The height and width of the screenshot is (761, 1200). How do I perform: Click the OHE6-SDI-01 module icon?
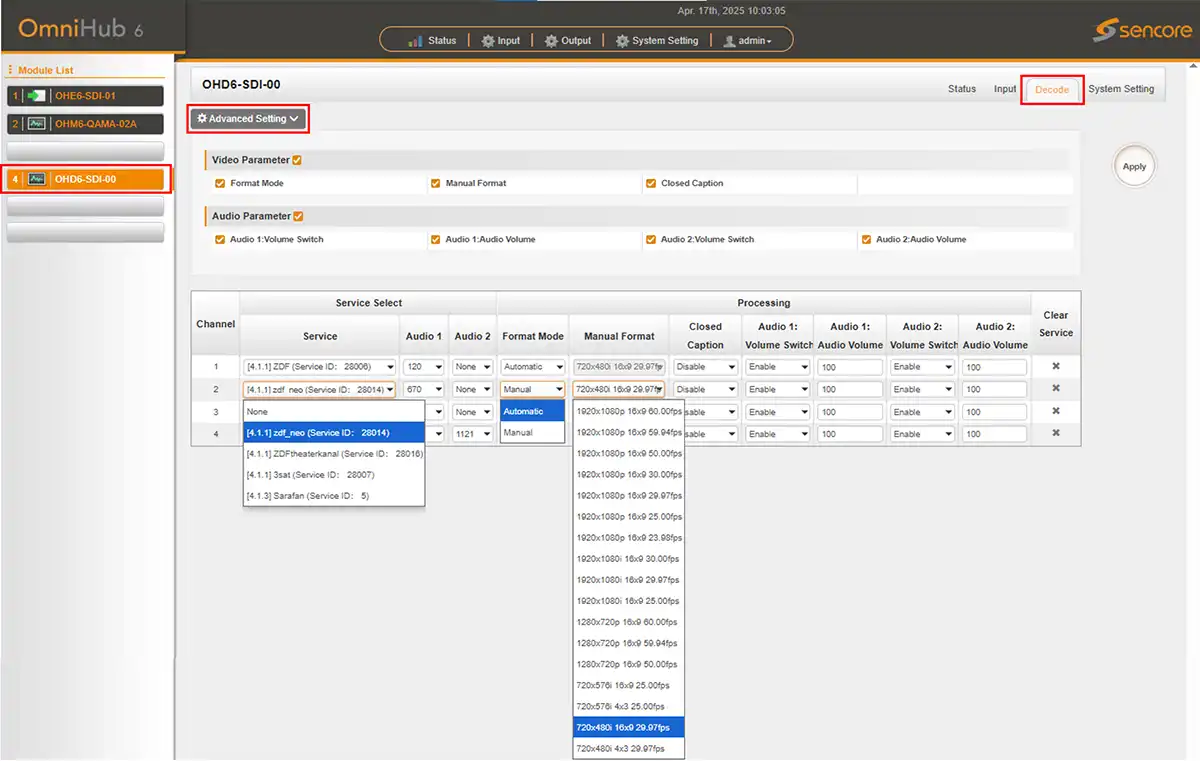pos(37,96)
